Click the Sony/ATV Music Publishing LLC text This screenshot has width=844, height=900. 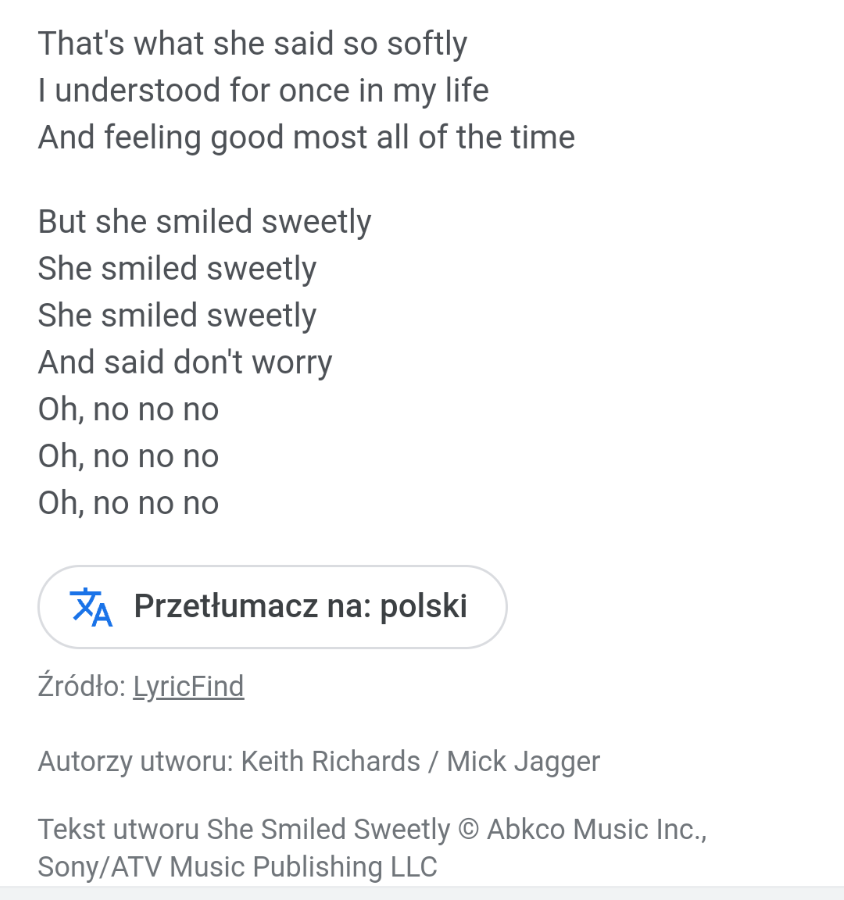point(238,867)
